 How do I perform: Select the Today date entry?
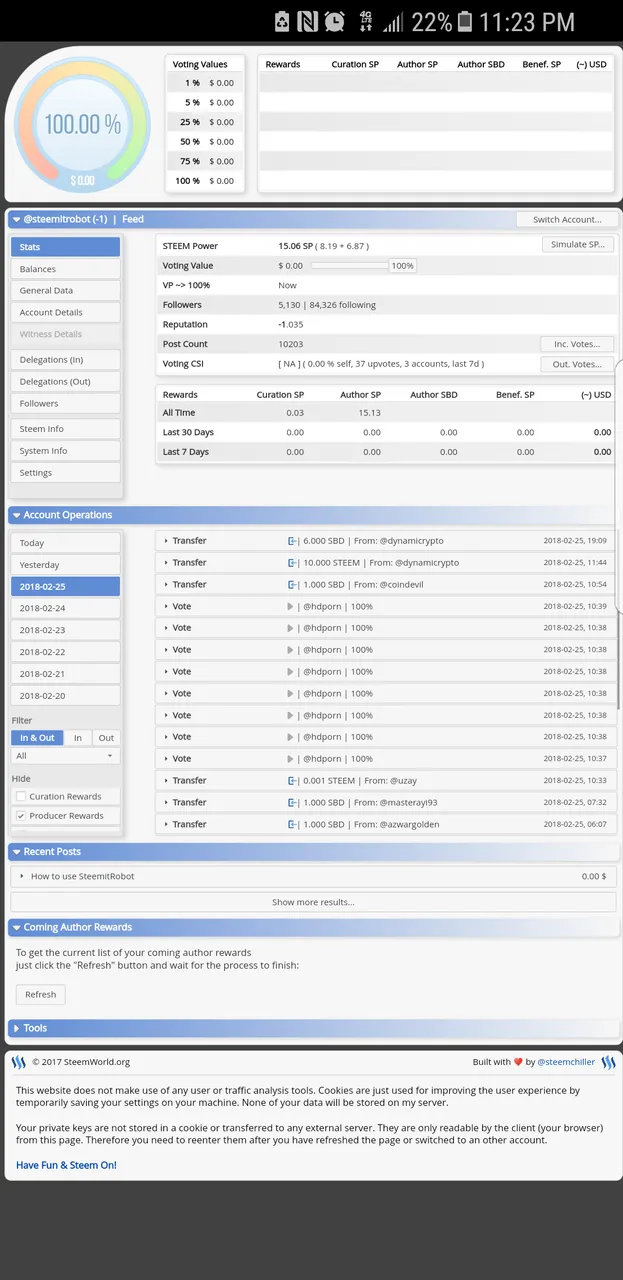(65, 543)
